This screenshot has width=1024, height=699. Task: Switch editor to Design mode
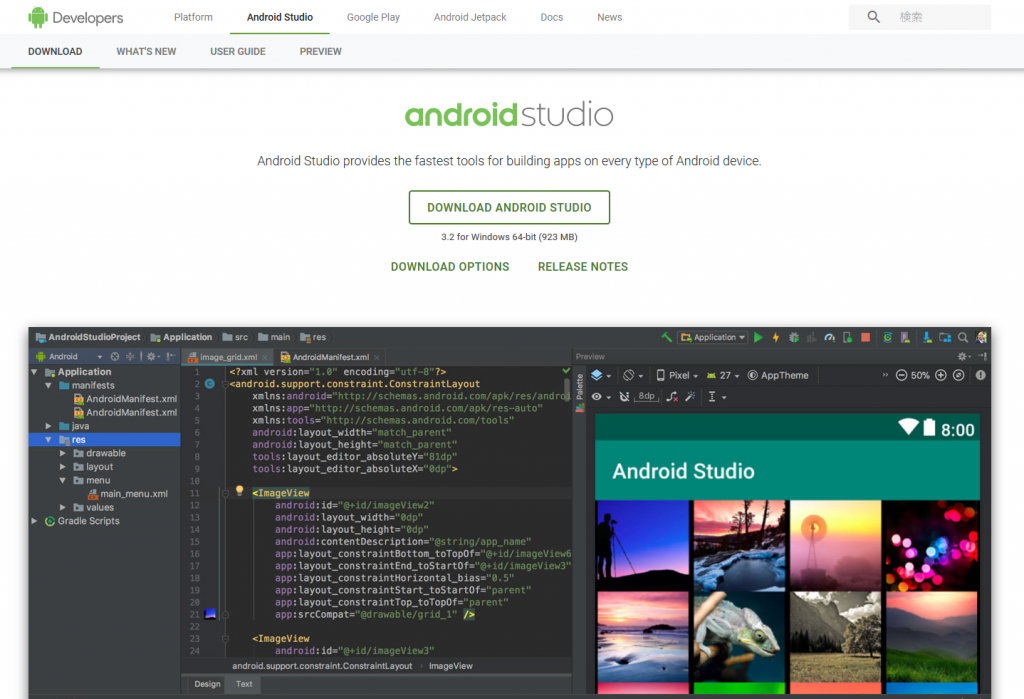[207, 684]
